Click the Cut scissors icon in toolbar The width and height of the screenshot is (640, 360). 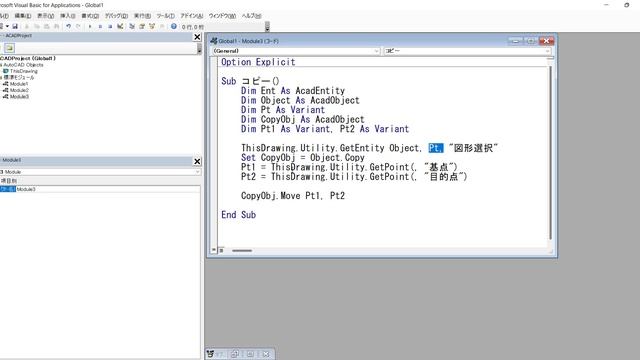pyautogui.click(x=27, y=27)
